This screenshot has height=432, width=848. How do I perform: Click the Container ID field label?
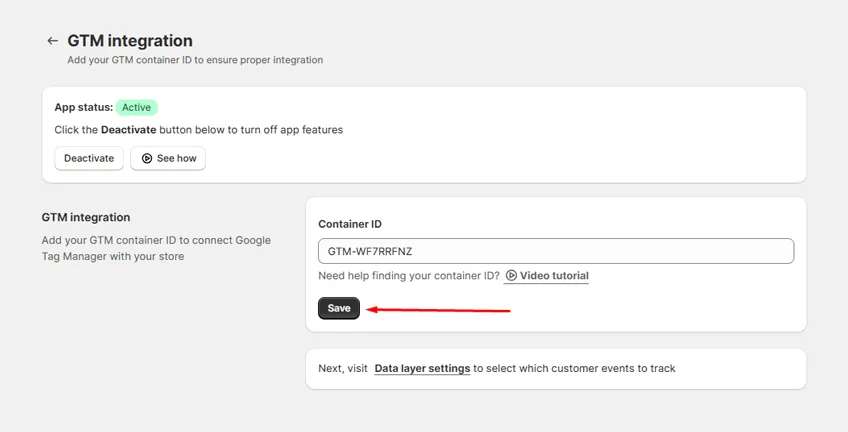(x=350, y=224)
